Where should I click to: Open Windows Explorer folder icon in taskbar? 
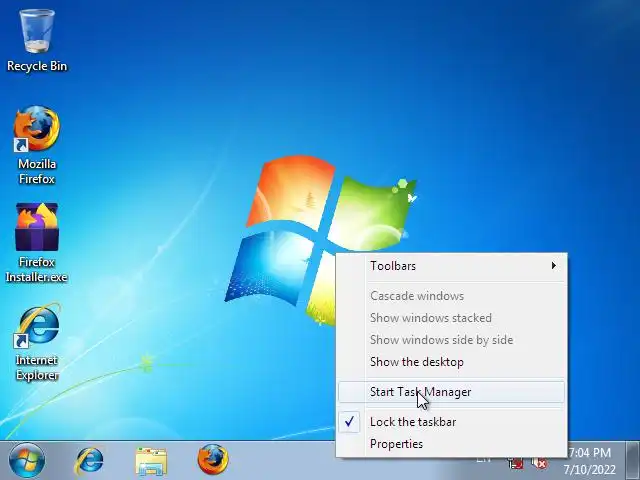(x=151, y=461)
